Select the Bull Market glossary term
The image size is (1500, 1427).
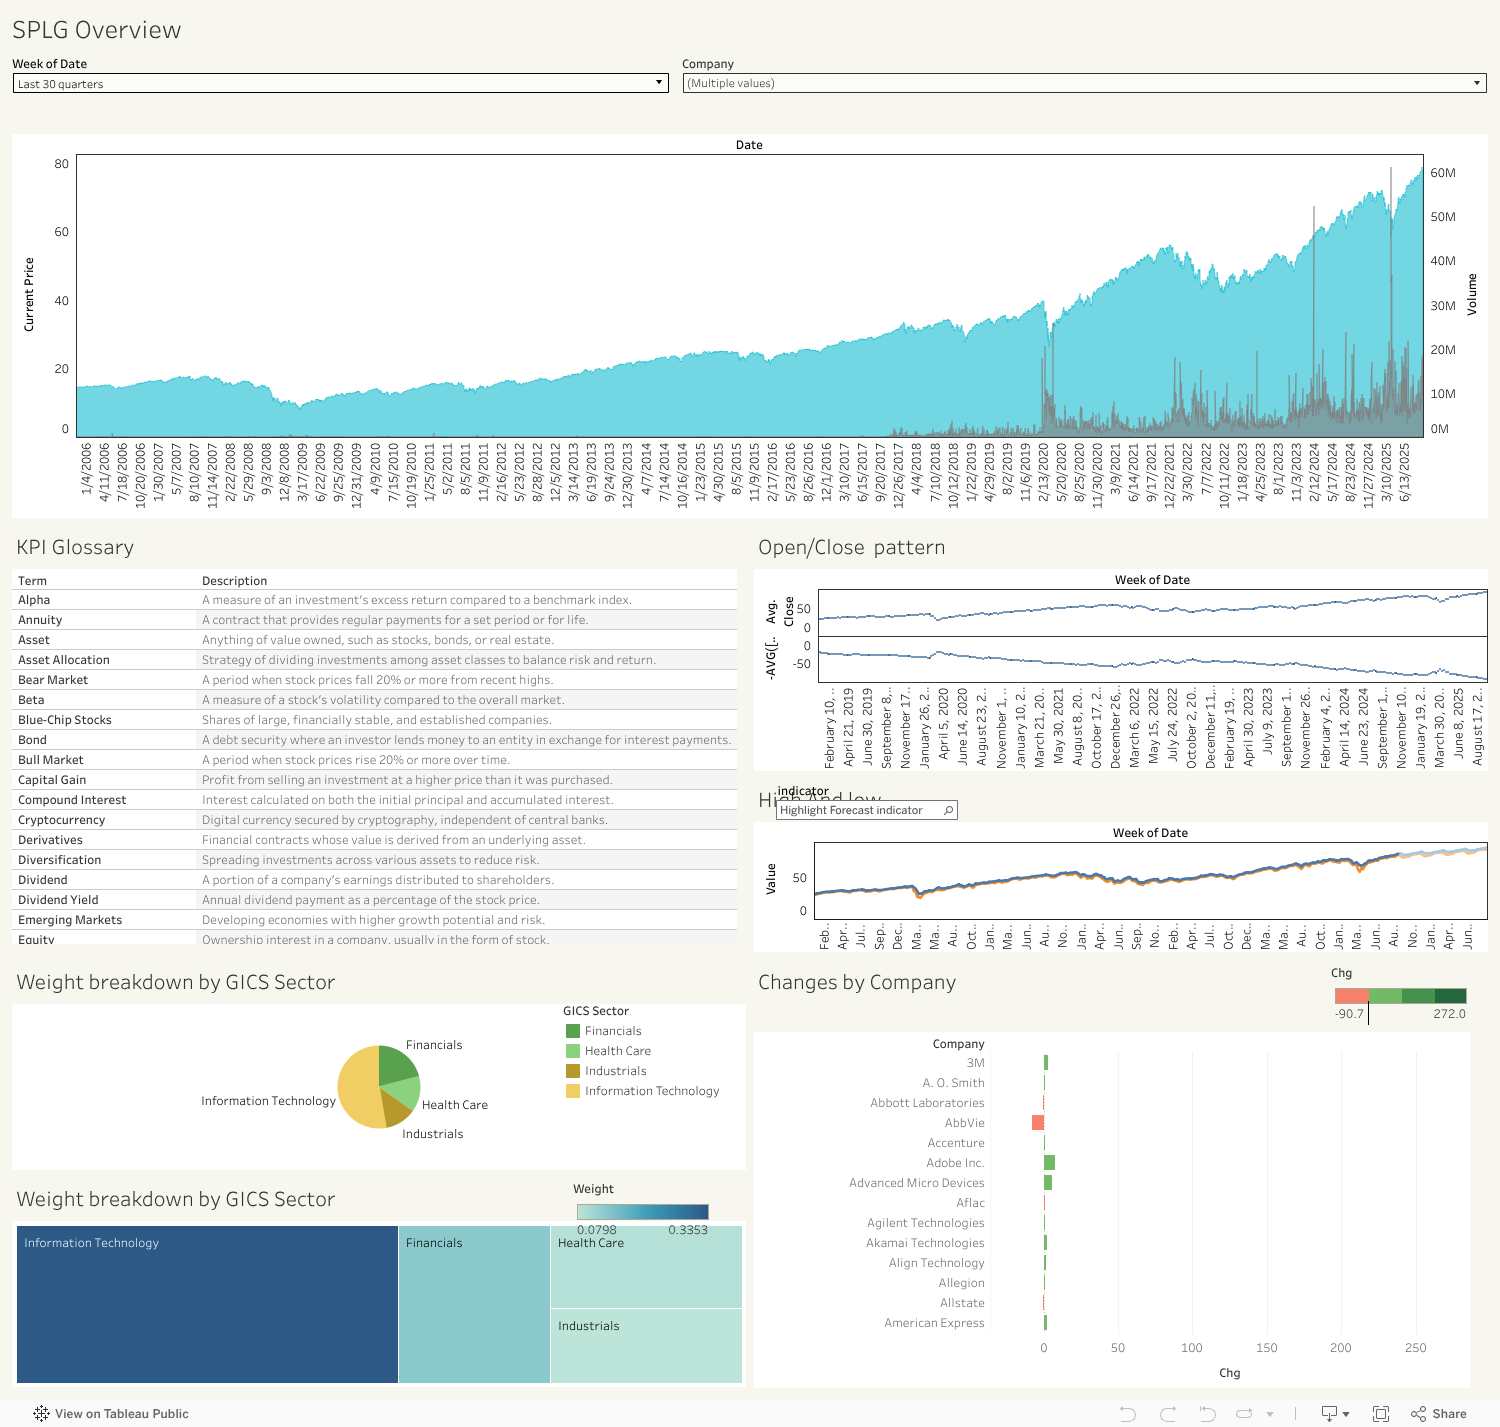51,760
